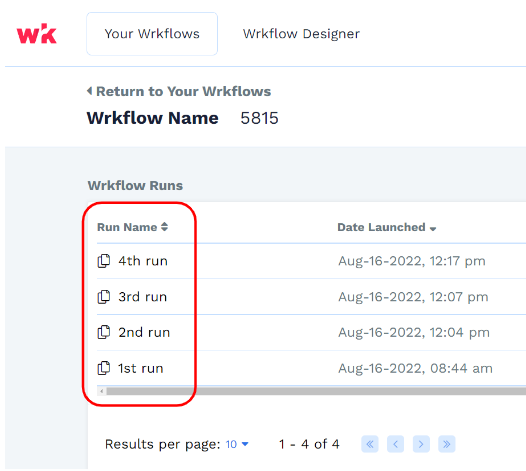Open the 3rd run entry
Screen dimensions: 526x471
click(x=143, y=297)
